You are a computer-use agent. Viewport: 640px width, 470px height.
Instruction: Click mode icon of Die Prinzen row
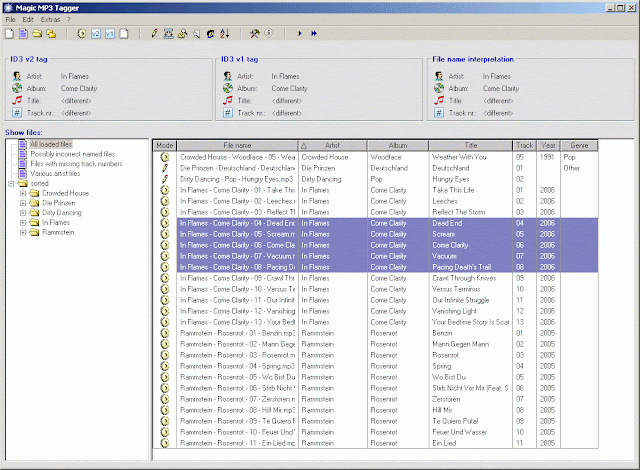(165, 168)
